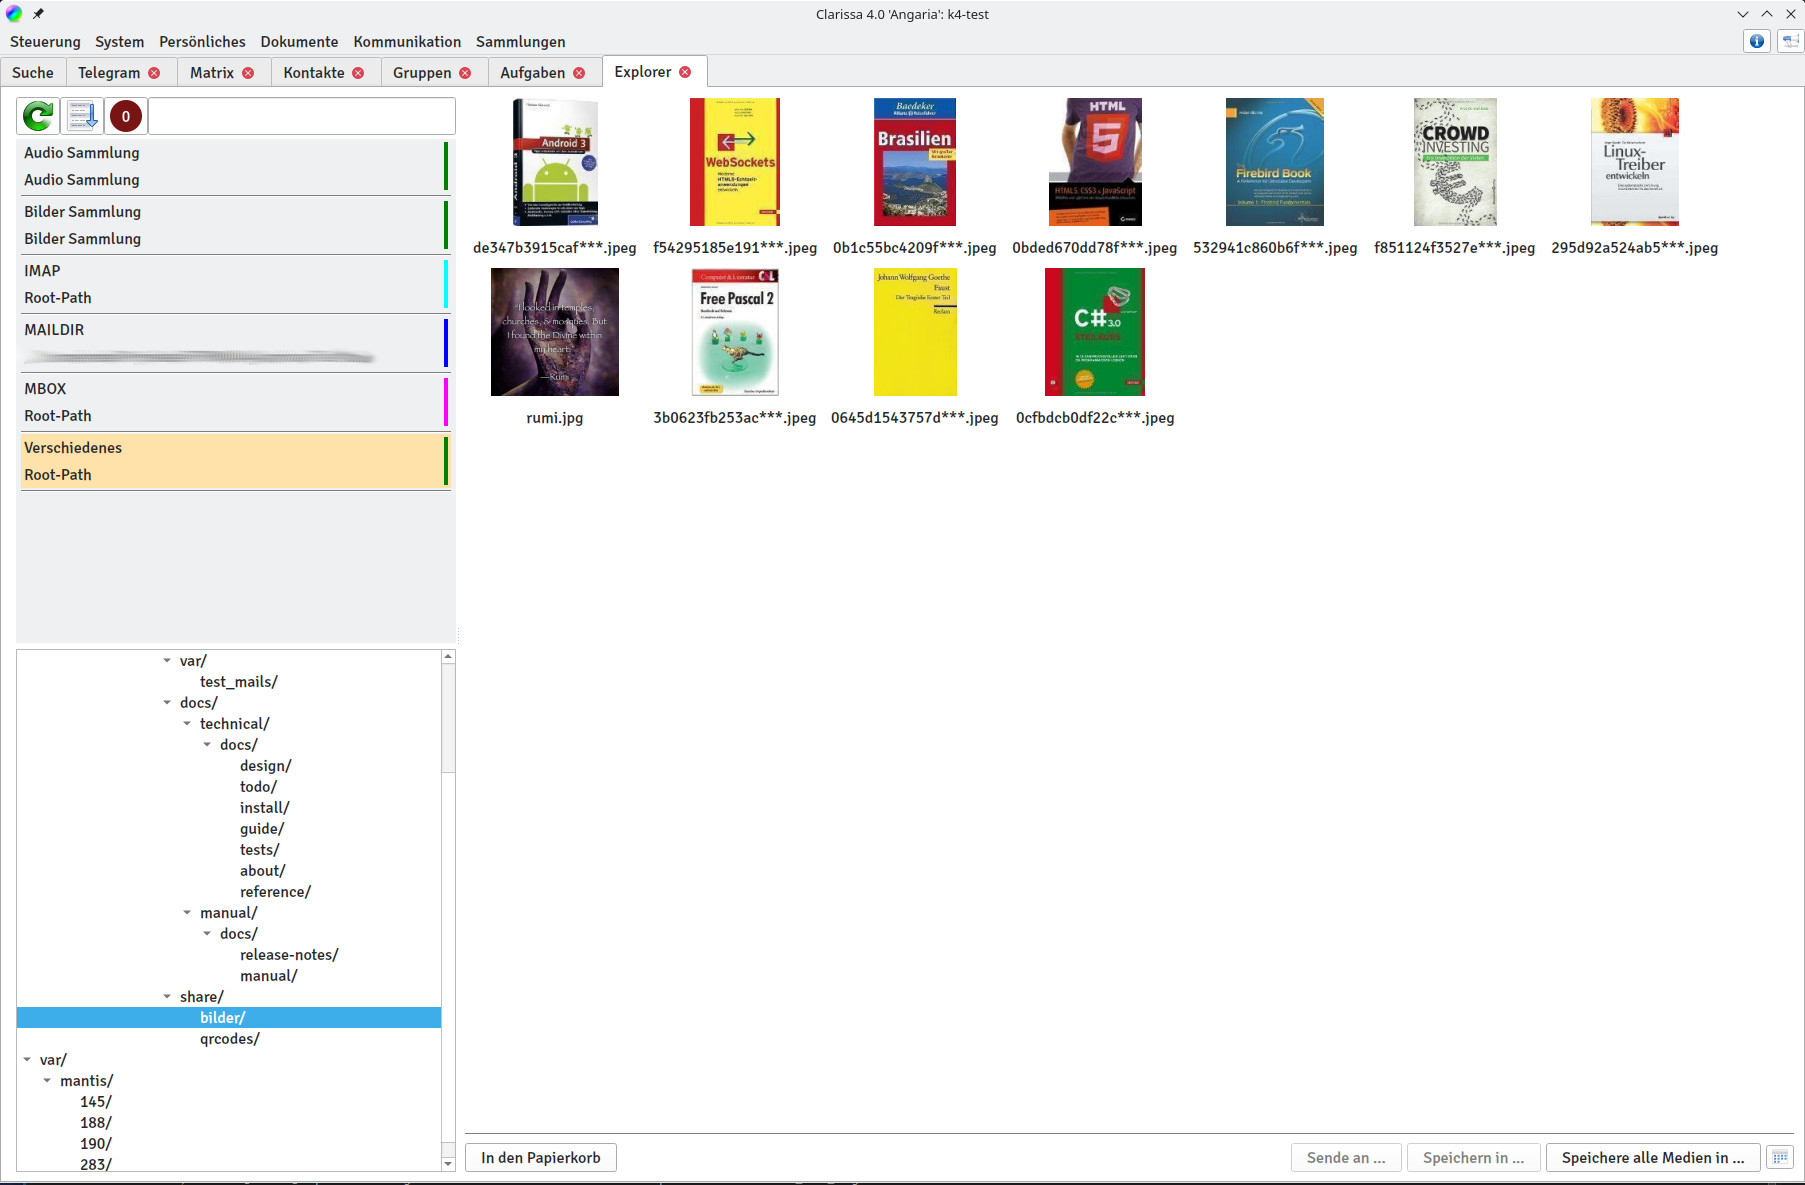Click the green refresh icon
Viewport: 1805px width, 1185px height.
click(38, 116)
